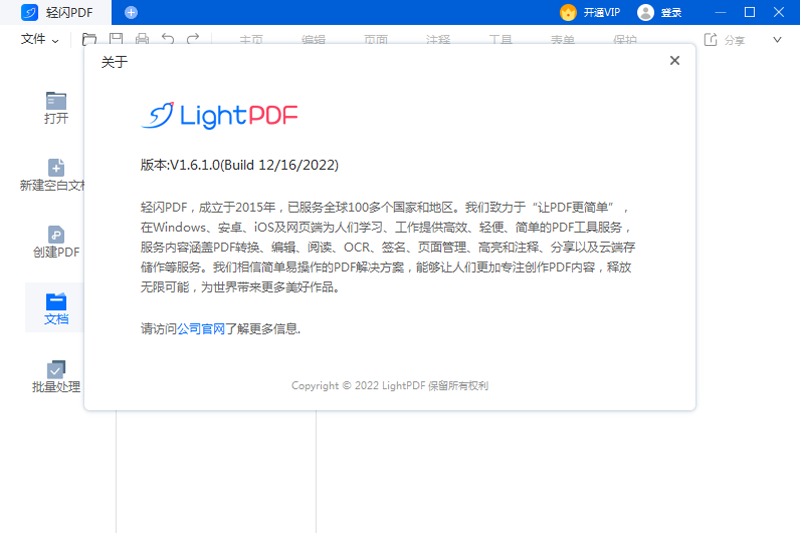Click the print toolbar icon
Viewport: 800px width, 533px height.
point(142,39)
